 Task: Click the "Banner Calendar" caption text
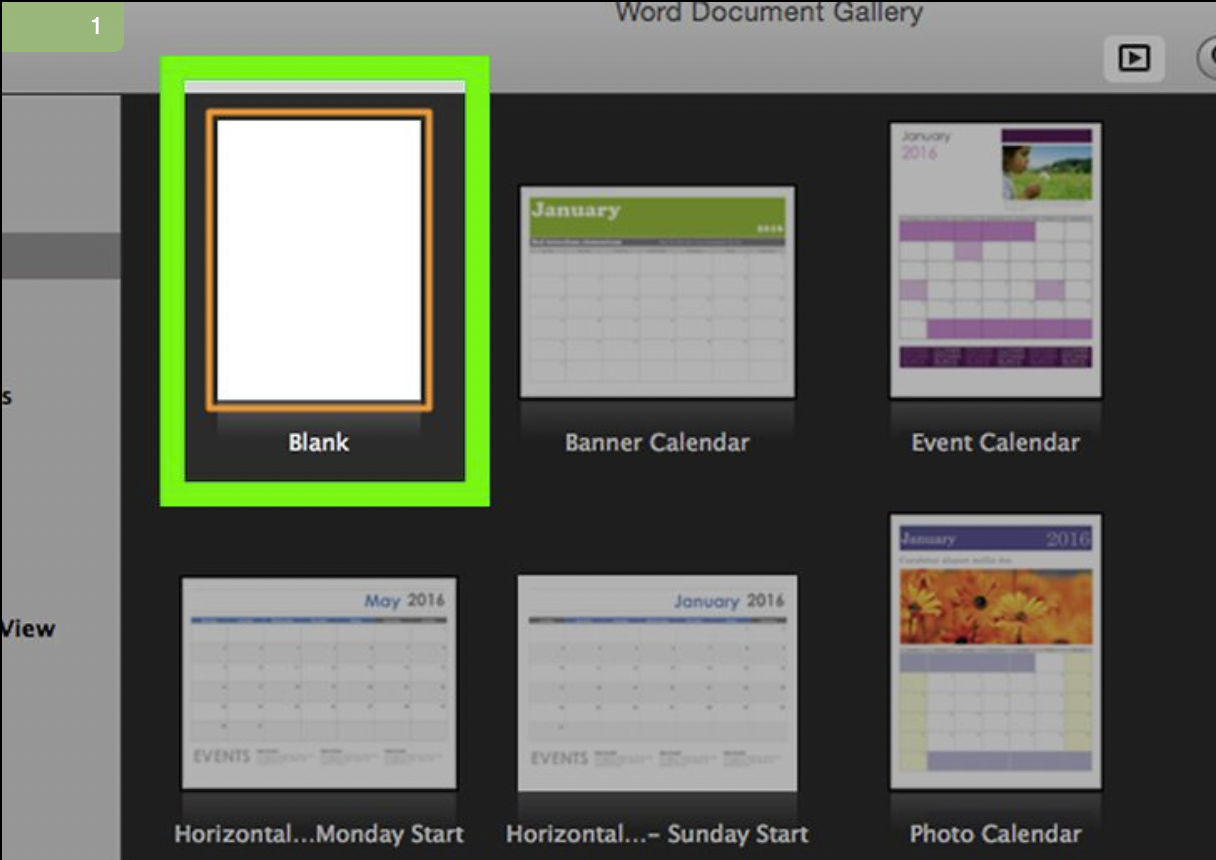click(657, 442)
